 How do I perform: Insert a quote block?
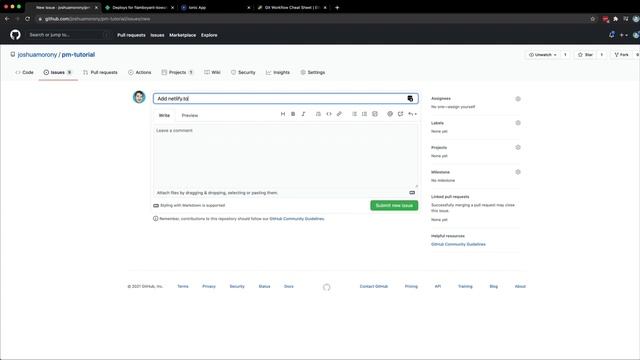[x=318, y=114]
